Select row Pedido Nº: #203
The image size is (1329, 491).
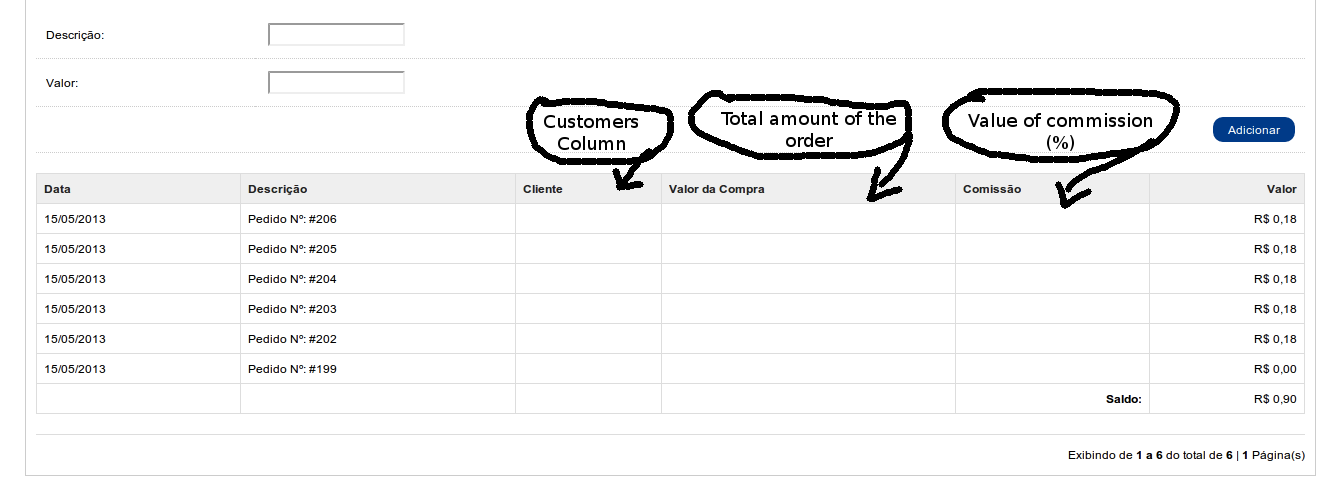pyautogui.click(x=670, y=309)
